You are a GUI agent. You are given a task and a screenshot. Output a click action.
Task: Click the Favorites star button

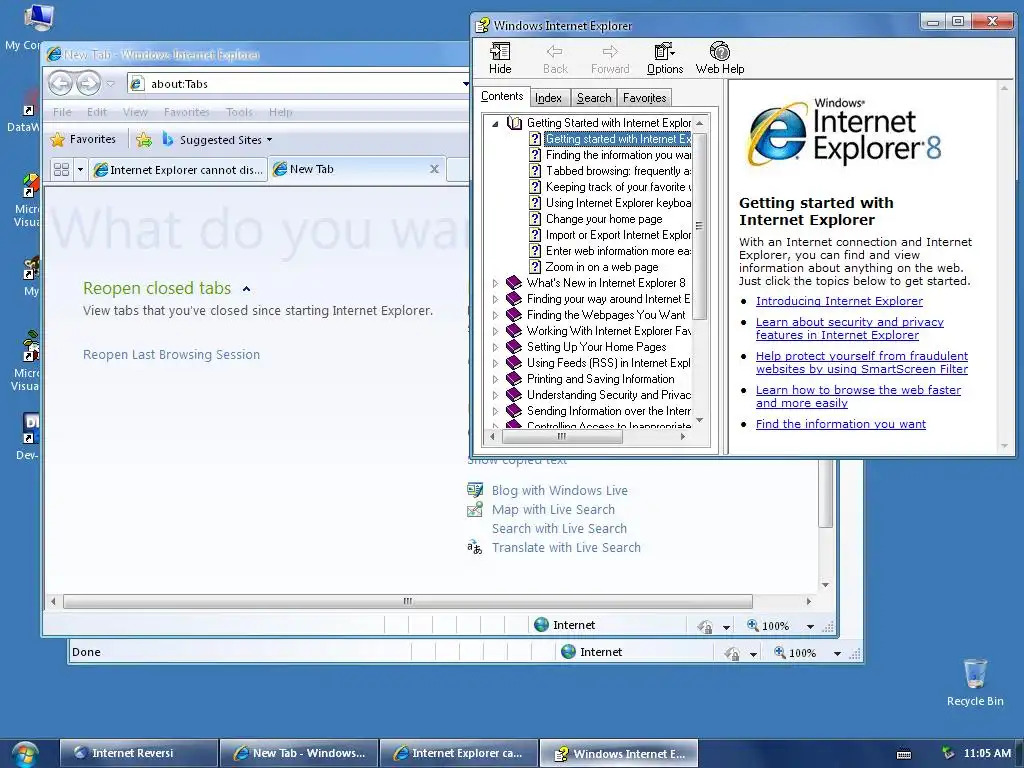(83, 139)
